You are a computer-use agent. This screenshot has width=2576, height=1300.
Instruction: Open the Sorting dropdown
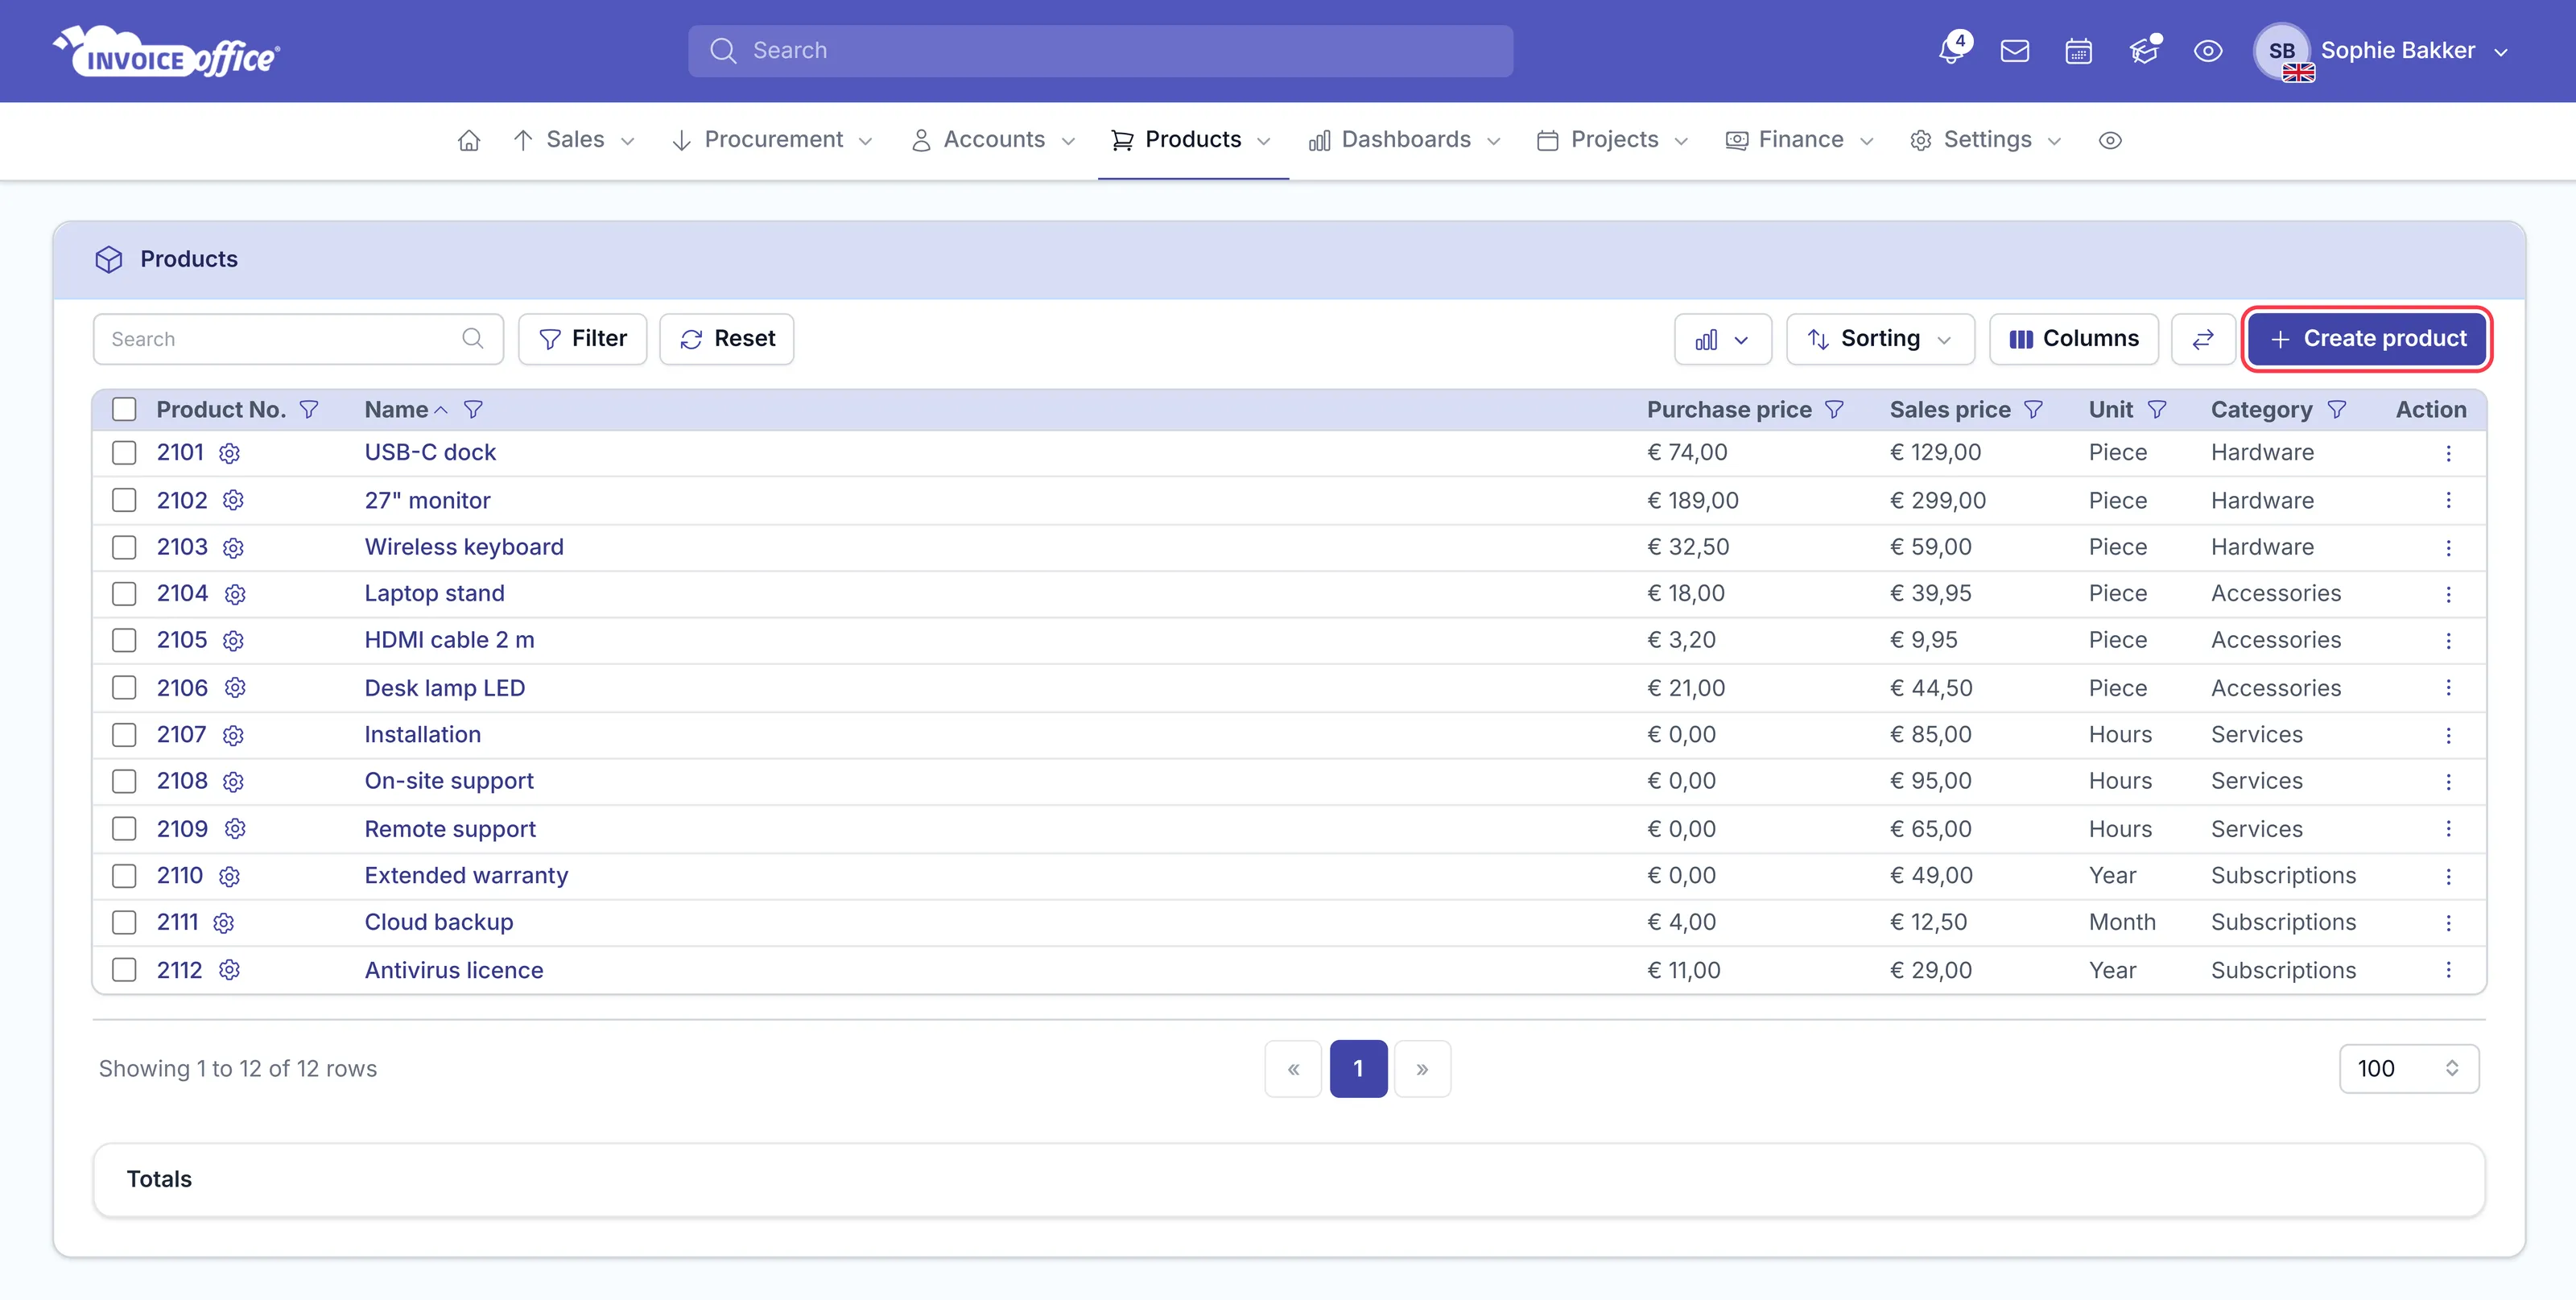1880,339
